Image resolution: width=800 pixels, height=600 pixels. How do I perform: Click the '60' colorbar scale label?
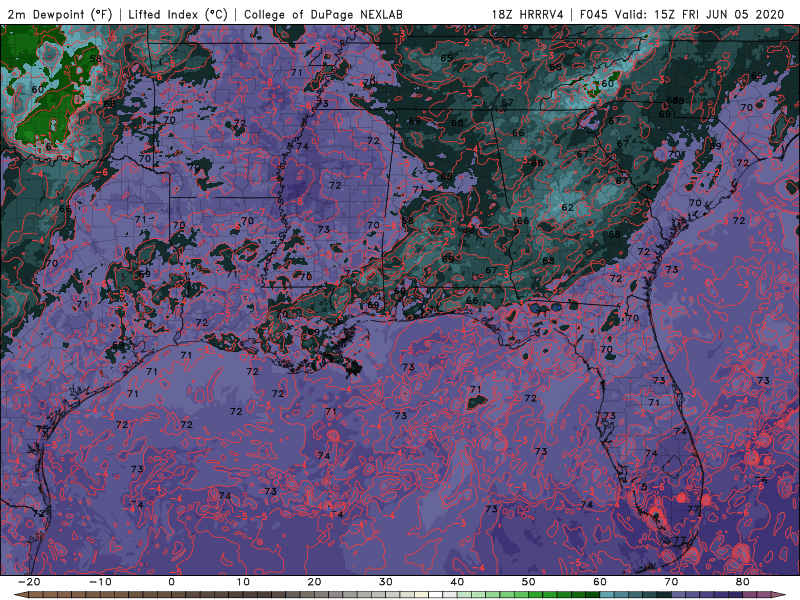[x=600, y=582]
